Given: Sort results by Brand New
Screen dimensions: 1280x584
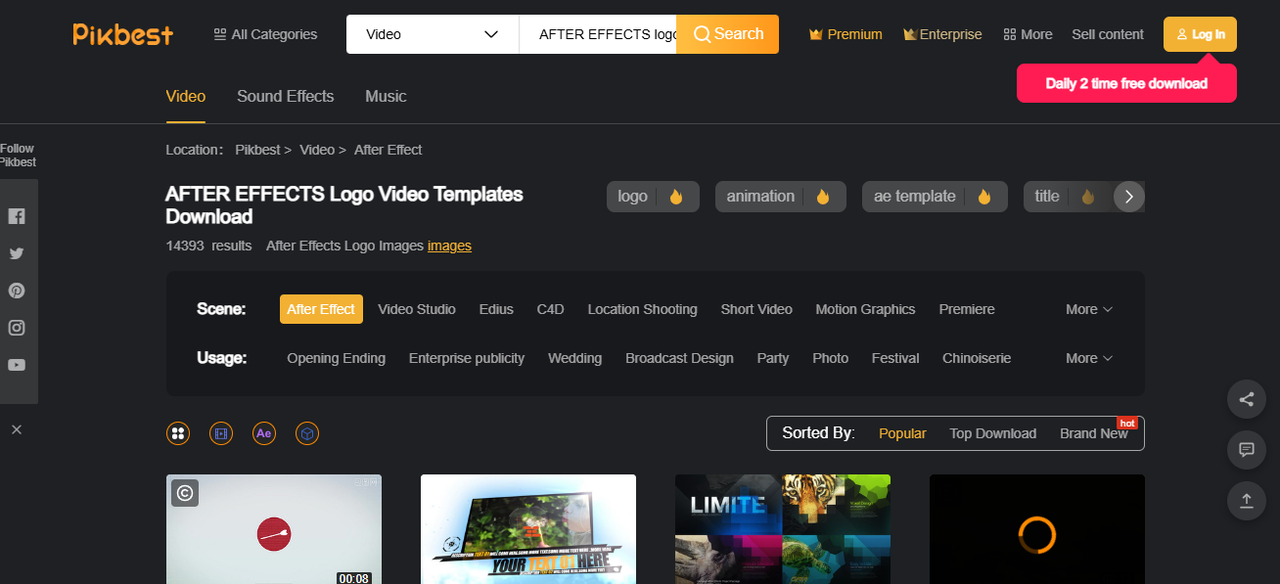Looking at the screenshot, I should tap(1094, 433).
